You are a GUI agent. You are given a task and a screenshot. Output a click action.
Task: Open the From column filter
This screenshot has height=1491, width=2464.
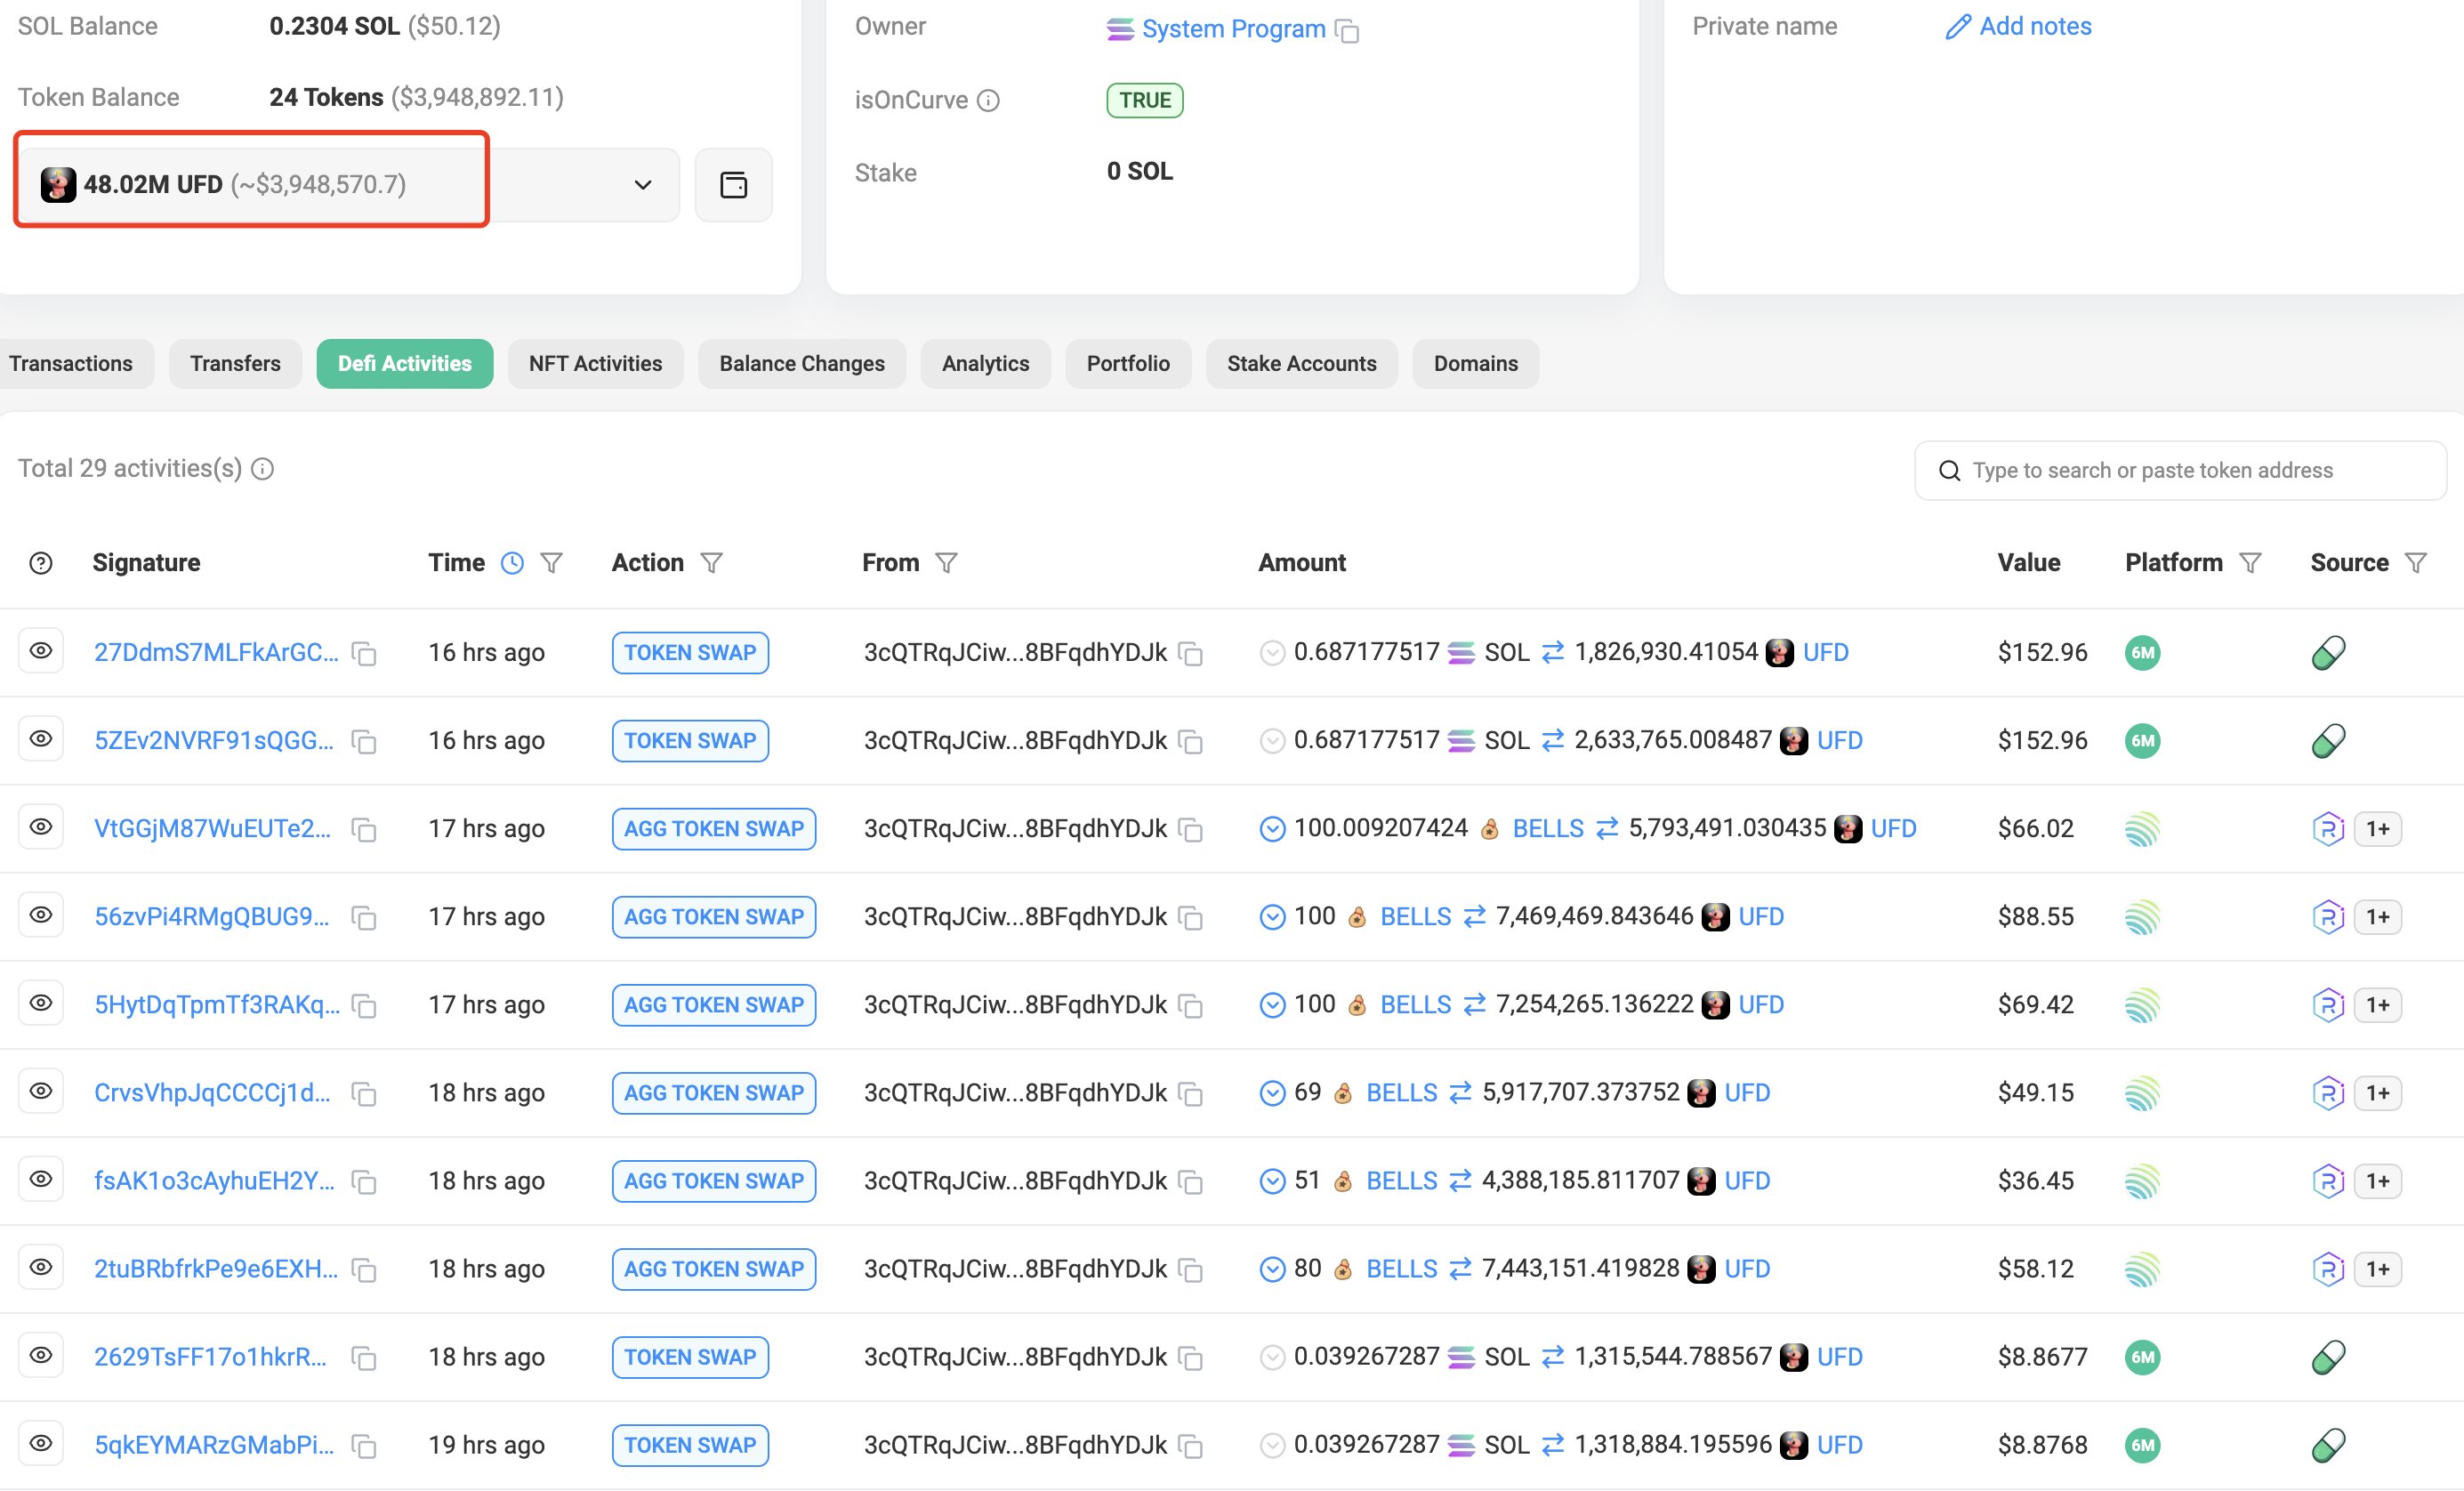coord(946,563)
